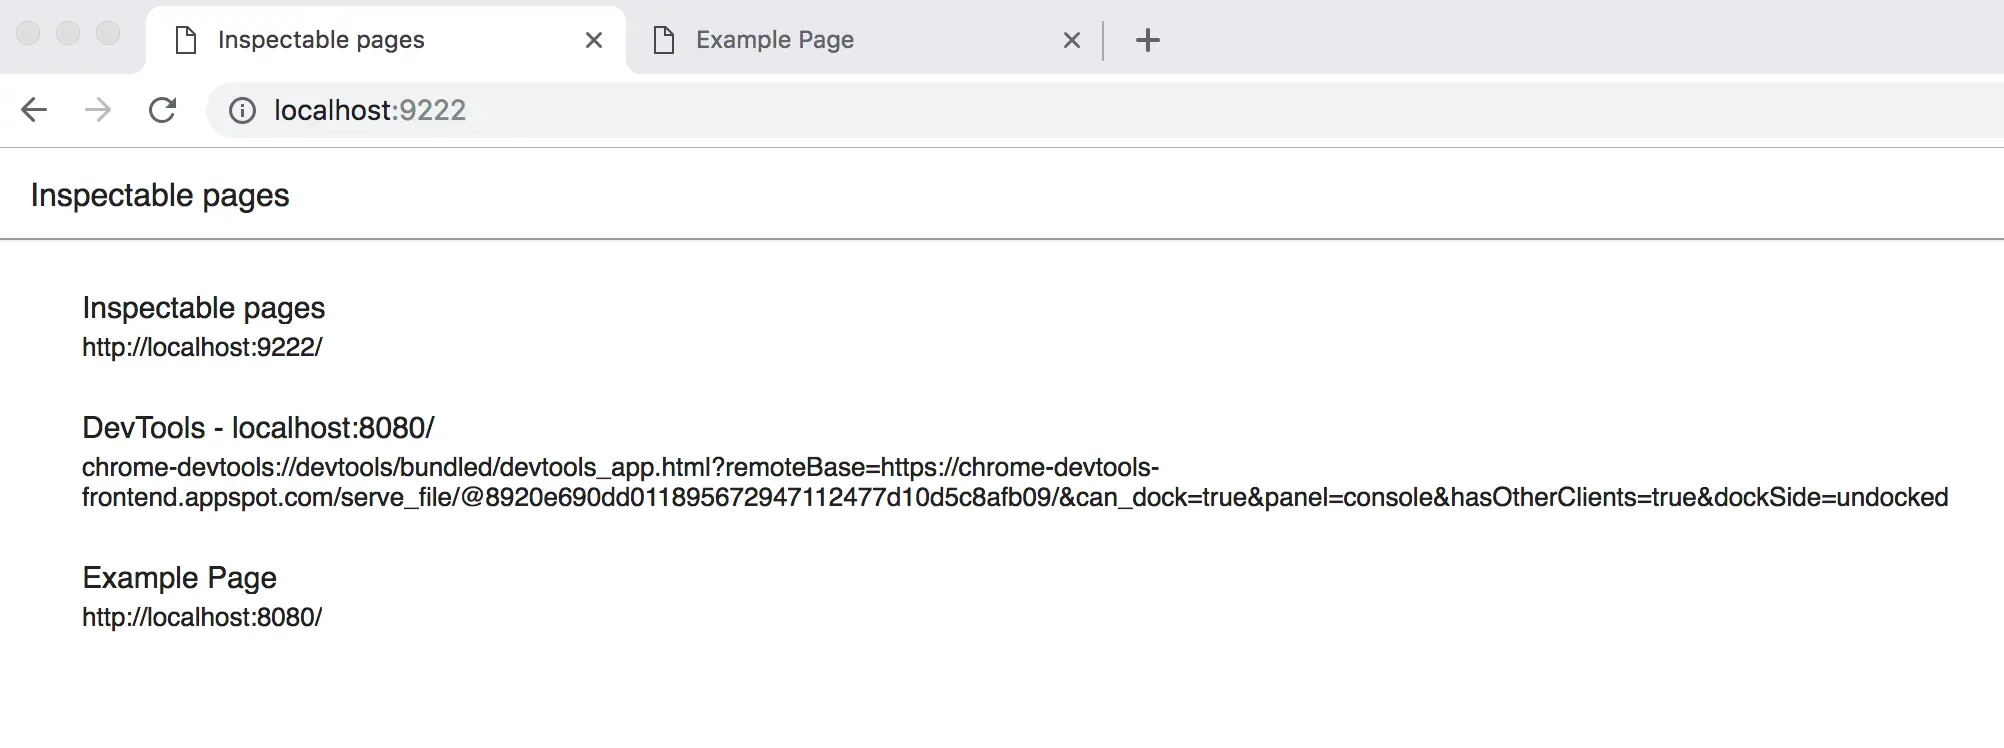This screenshot has height=748, width=2004.
Task: Click the http://localhost:9222/ URL text
Action: [202, 347]
